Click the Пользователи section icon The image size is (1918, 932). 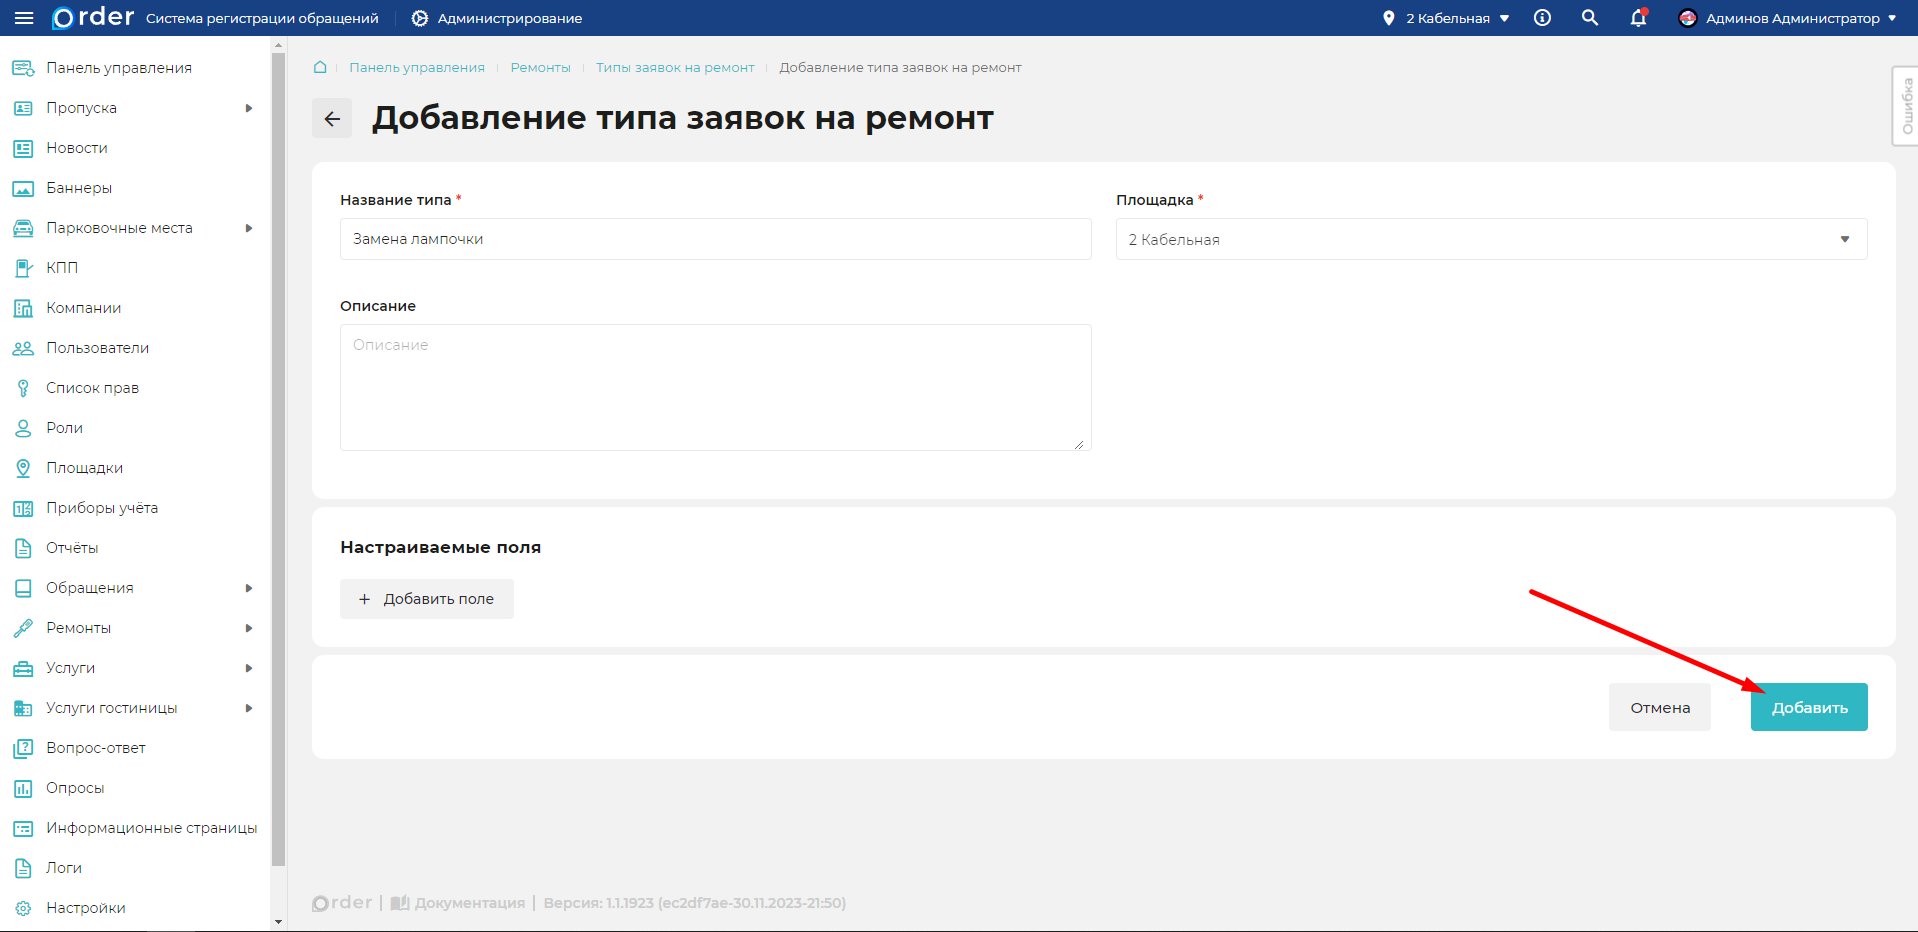tap(23, 347)
